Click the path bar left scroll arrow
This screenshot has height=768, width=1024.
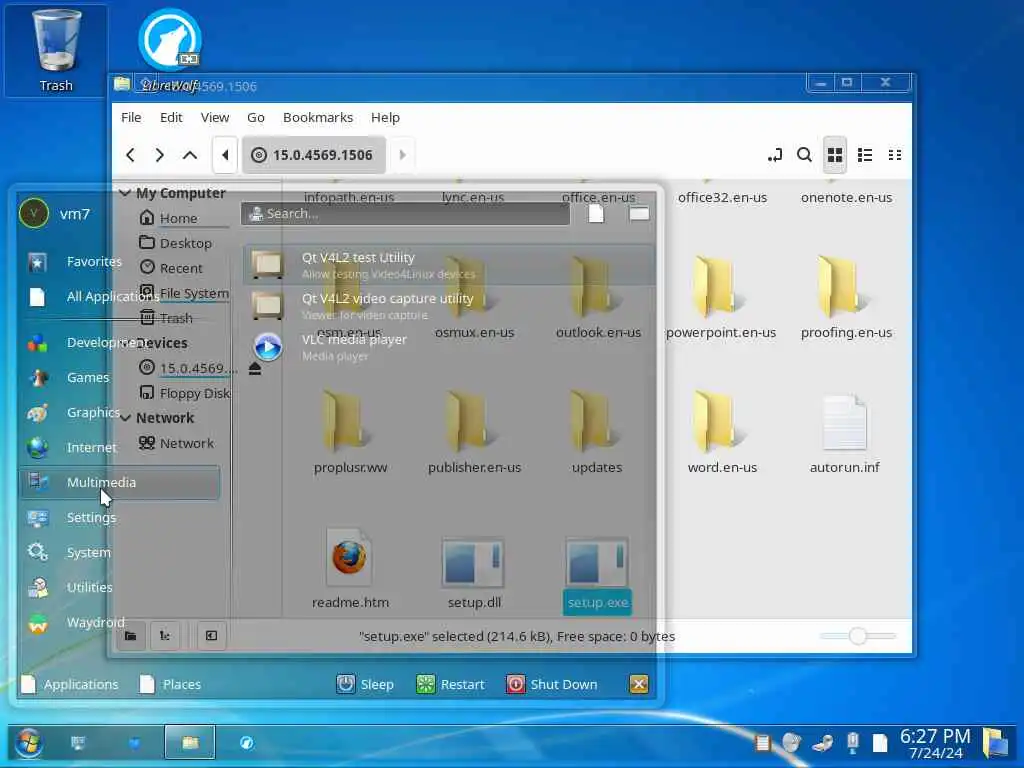click(x=225, y=155)
